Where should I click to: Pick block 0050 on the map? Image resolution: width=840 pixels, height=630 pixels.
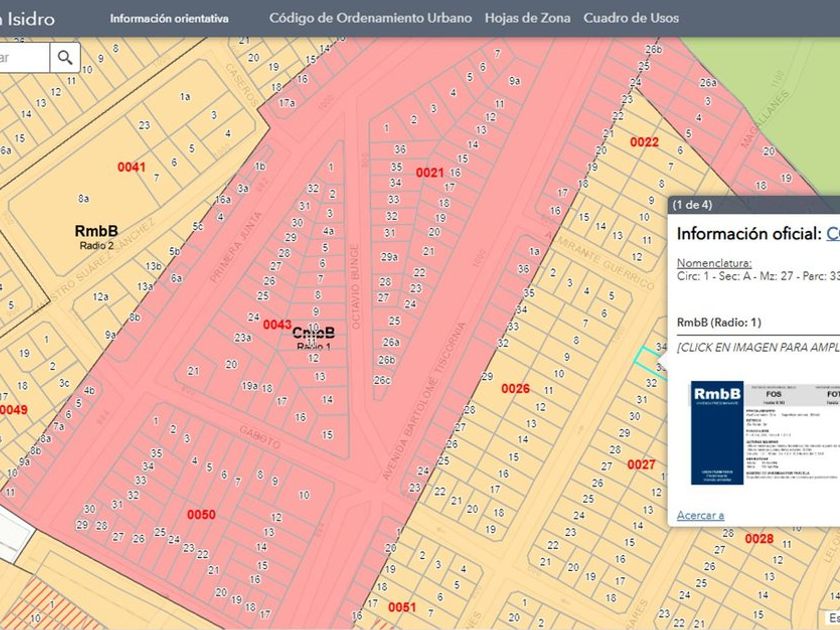(201, 514)
